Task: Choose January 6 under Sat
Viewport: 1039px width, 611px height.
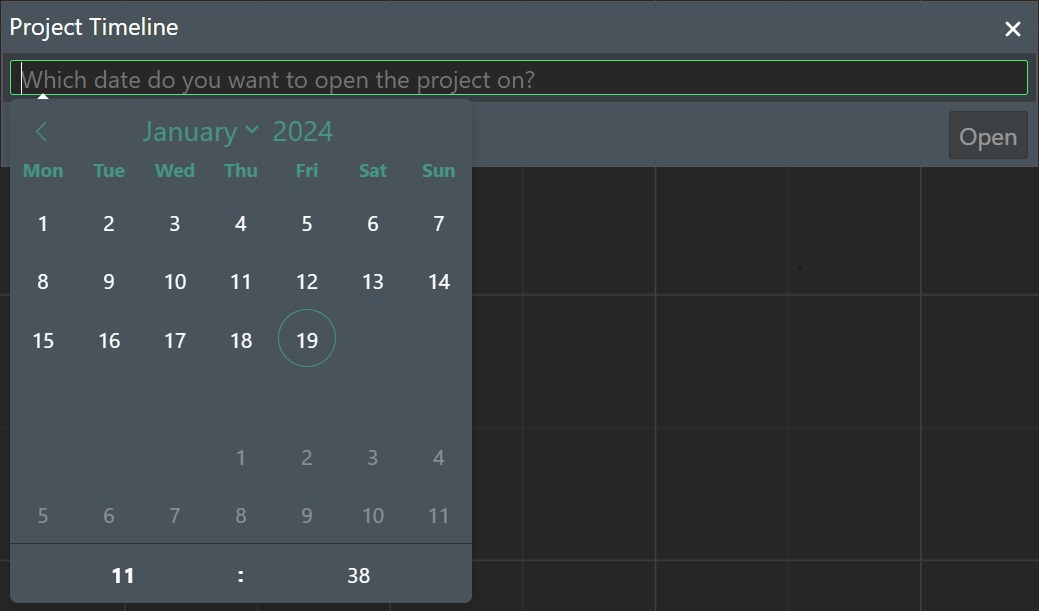Action: 372,224
